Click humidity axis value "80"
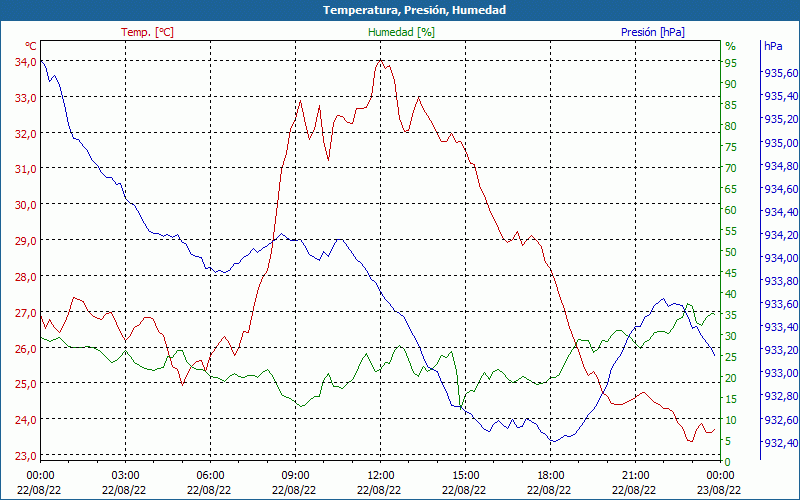The height and width of the screenshot is (500, 800). pos(731,126)
